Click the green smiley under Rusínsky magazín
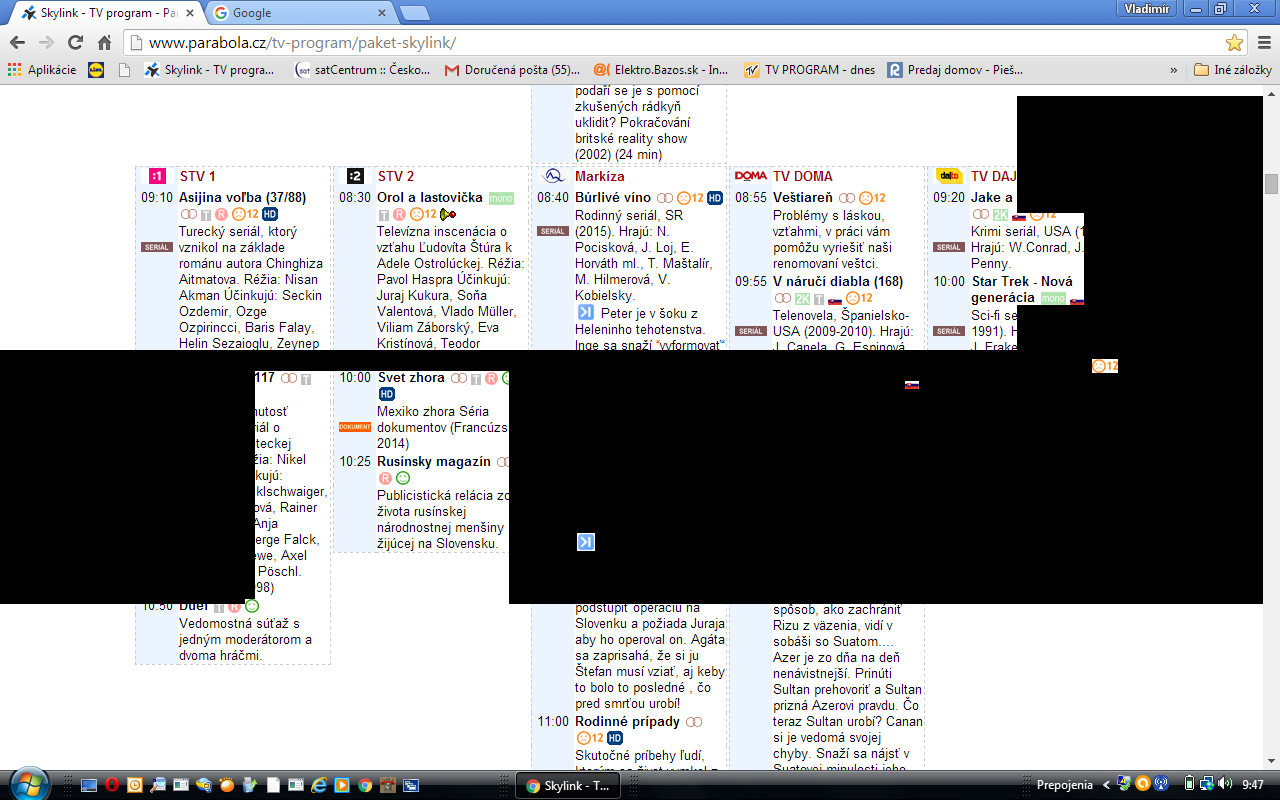 (403, 478)
